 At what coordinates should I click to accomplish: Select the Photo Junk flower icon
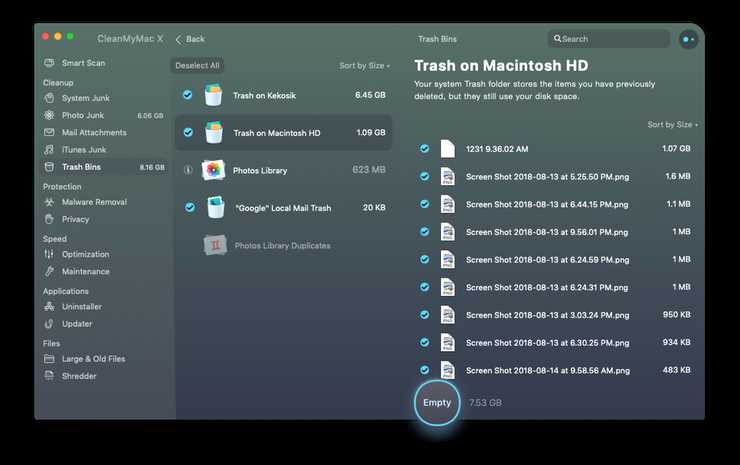click(x=49, y=115)
